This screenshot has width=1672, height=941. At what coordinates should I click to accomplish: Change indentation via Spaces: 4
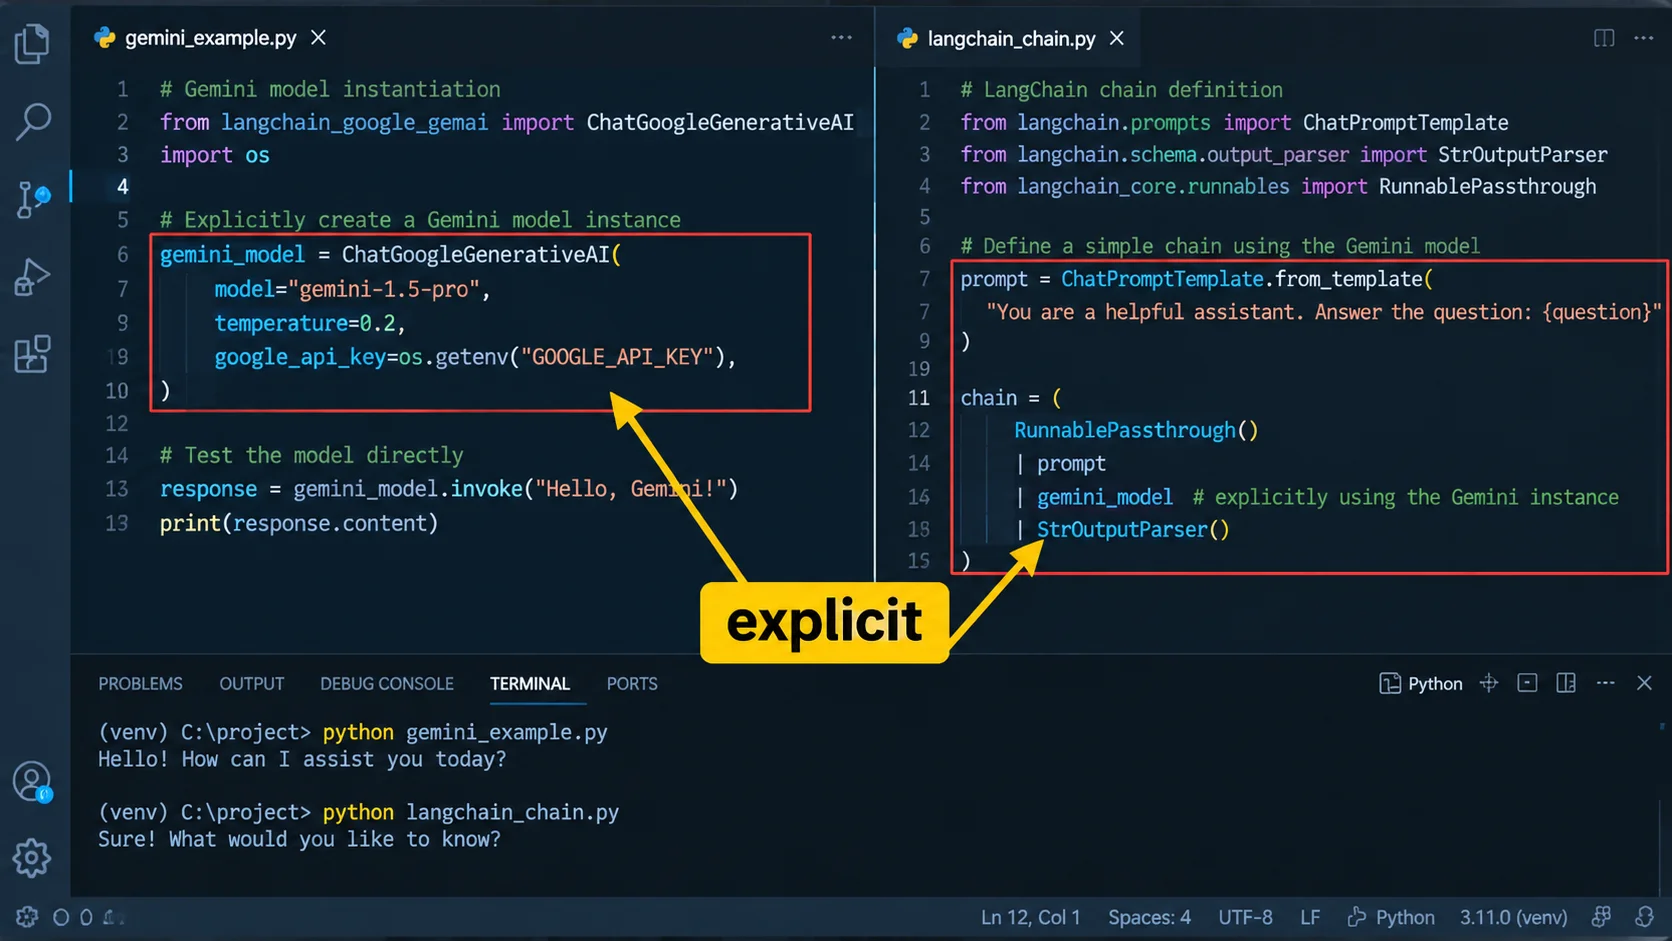tap(1149, 917)
